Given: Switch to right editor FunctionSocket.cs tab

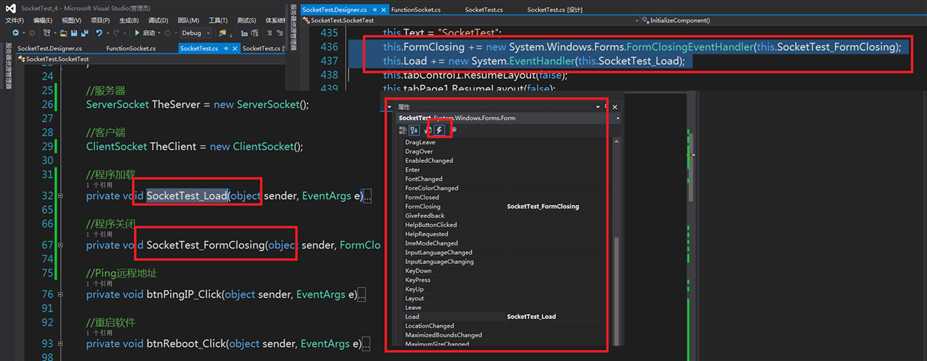Looking at the screenshot, I should [415, 10].
